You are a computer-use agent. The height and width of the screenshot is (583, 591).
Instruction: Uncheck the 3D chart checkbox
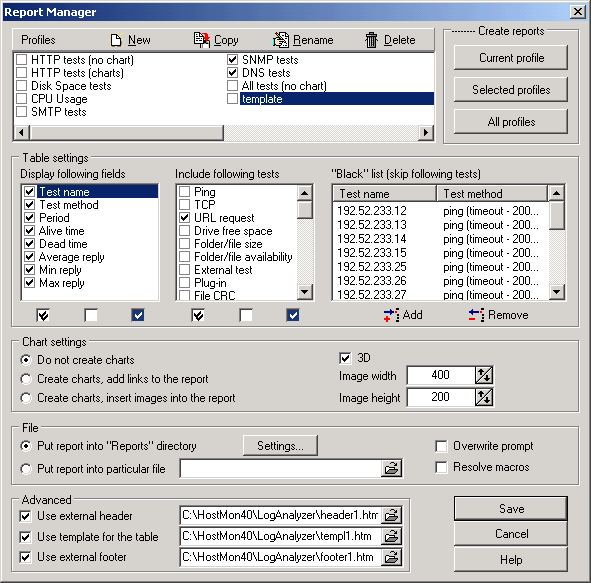point(345,358)
